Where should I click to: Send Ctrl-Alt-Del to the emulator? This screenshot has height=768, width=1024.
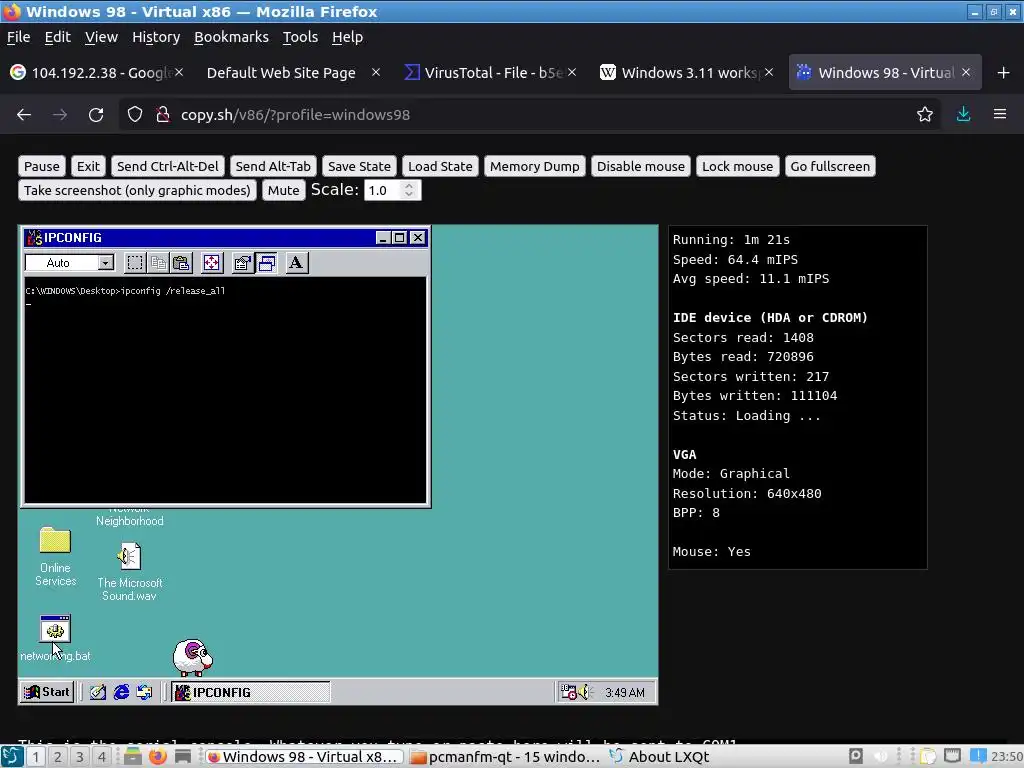pos(168,167)
